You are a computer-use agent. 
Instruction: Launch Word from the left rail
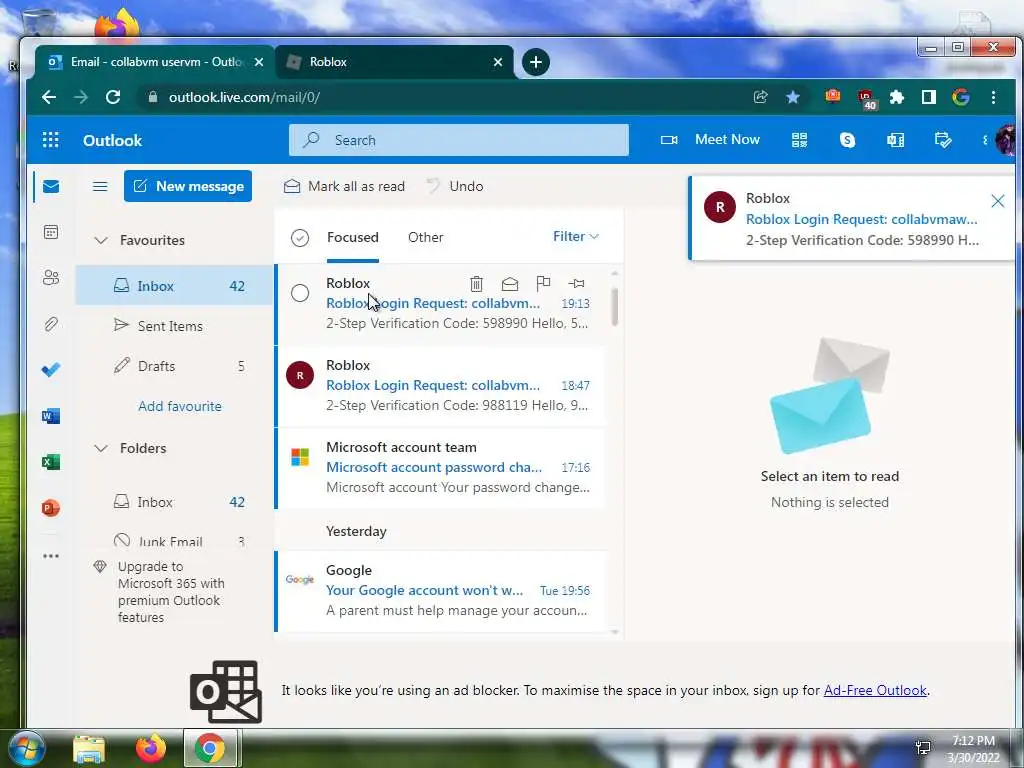click(51, 416)
